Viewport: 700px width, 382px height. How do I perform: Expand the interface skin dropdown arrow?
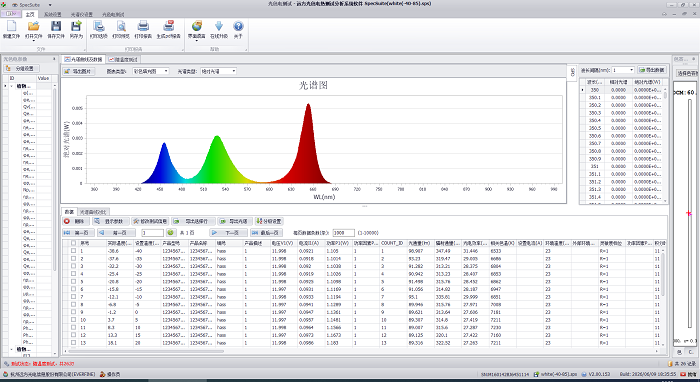pos(196,41)
